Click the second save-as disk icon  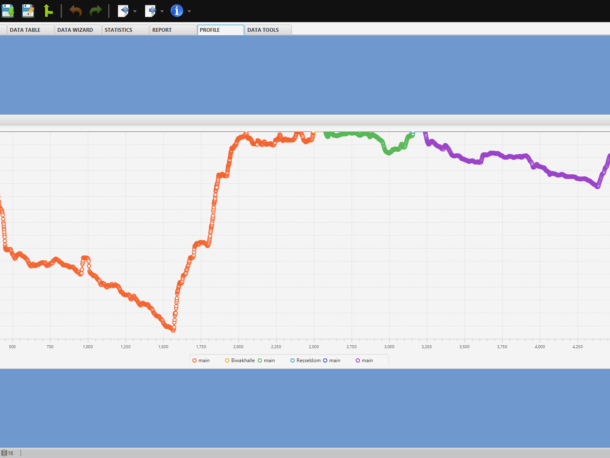pos(28,11)
